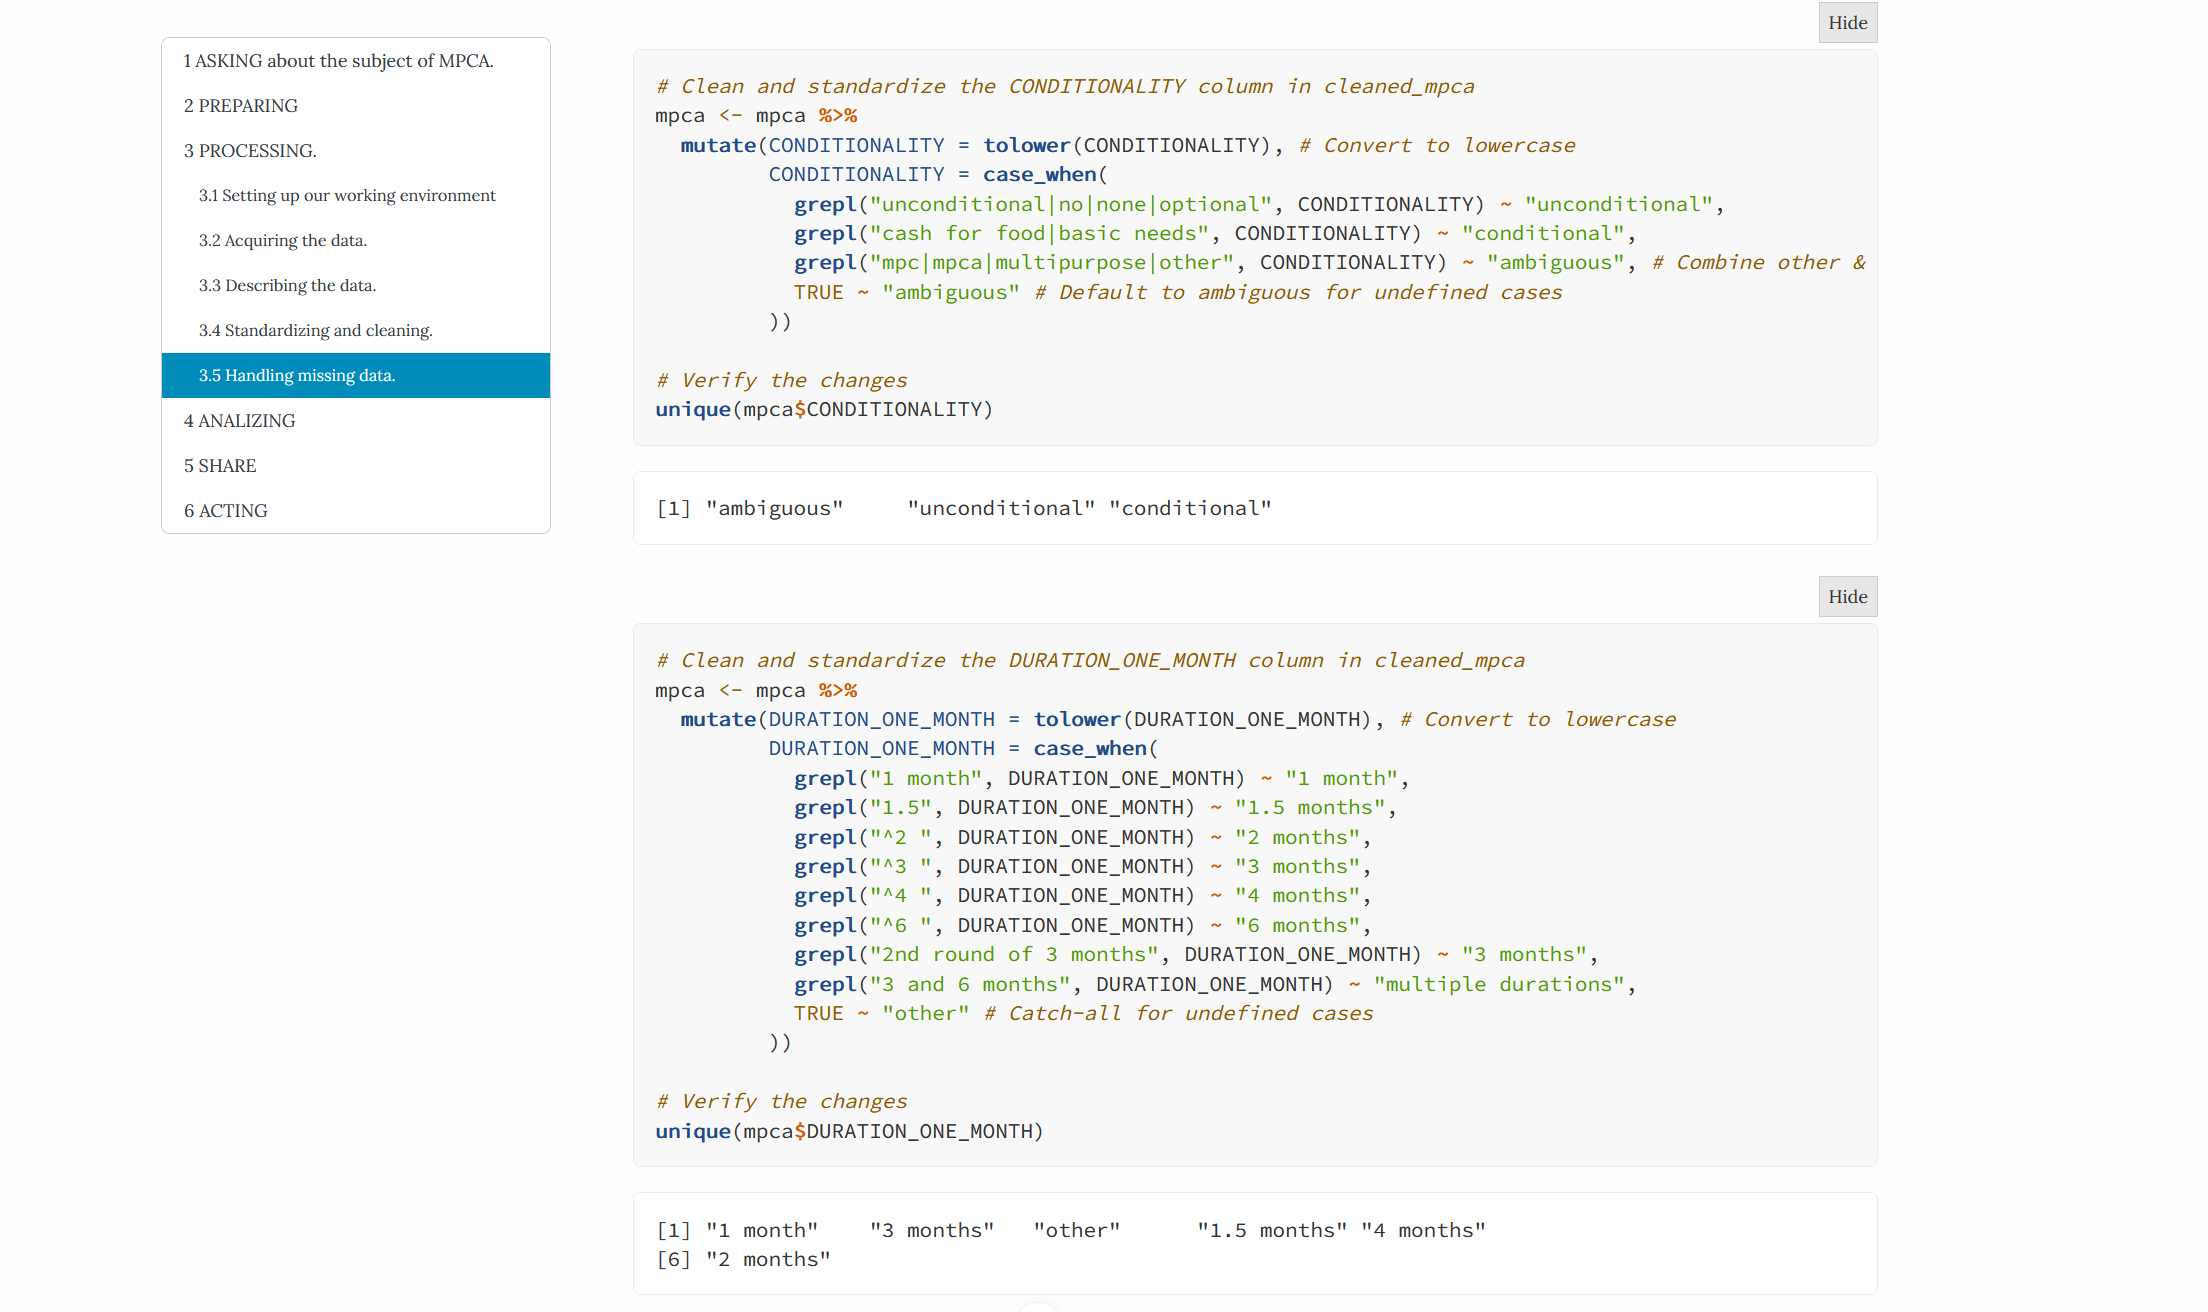Open '5 SHARE' section
Viewport: 2208px width, 1312px height.
(x=355, y=466)
